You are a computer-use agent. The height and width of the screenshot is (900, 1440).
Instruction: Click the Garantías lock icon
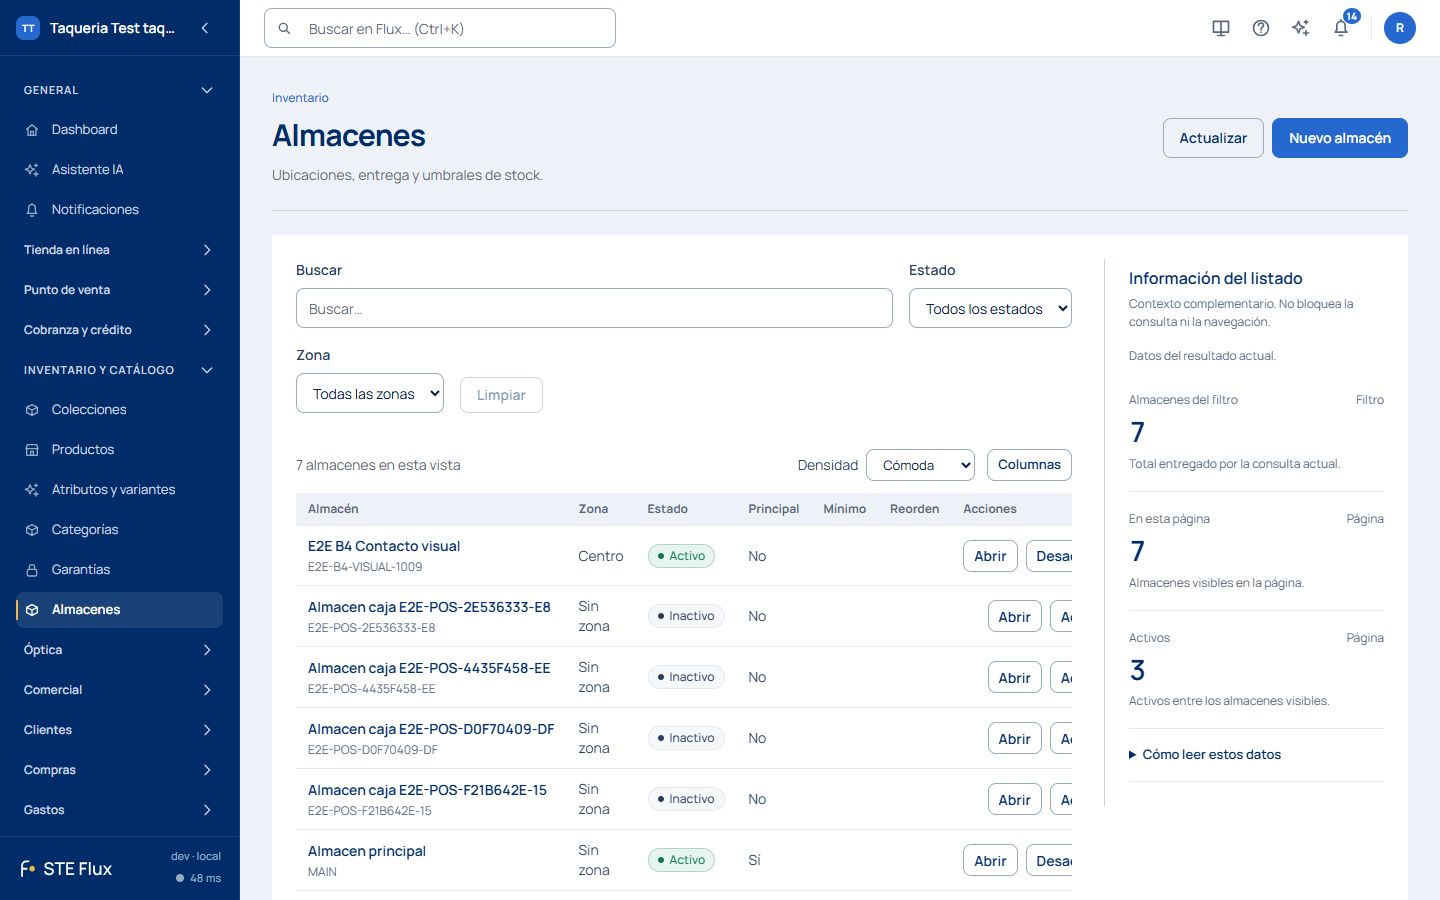[x=32, y=570]
